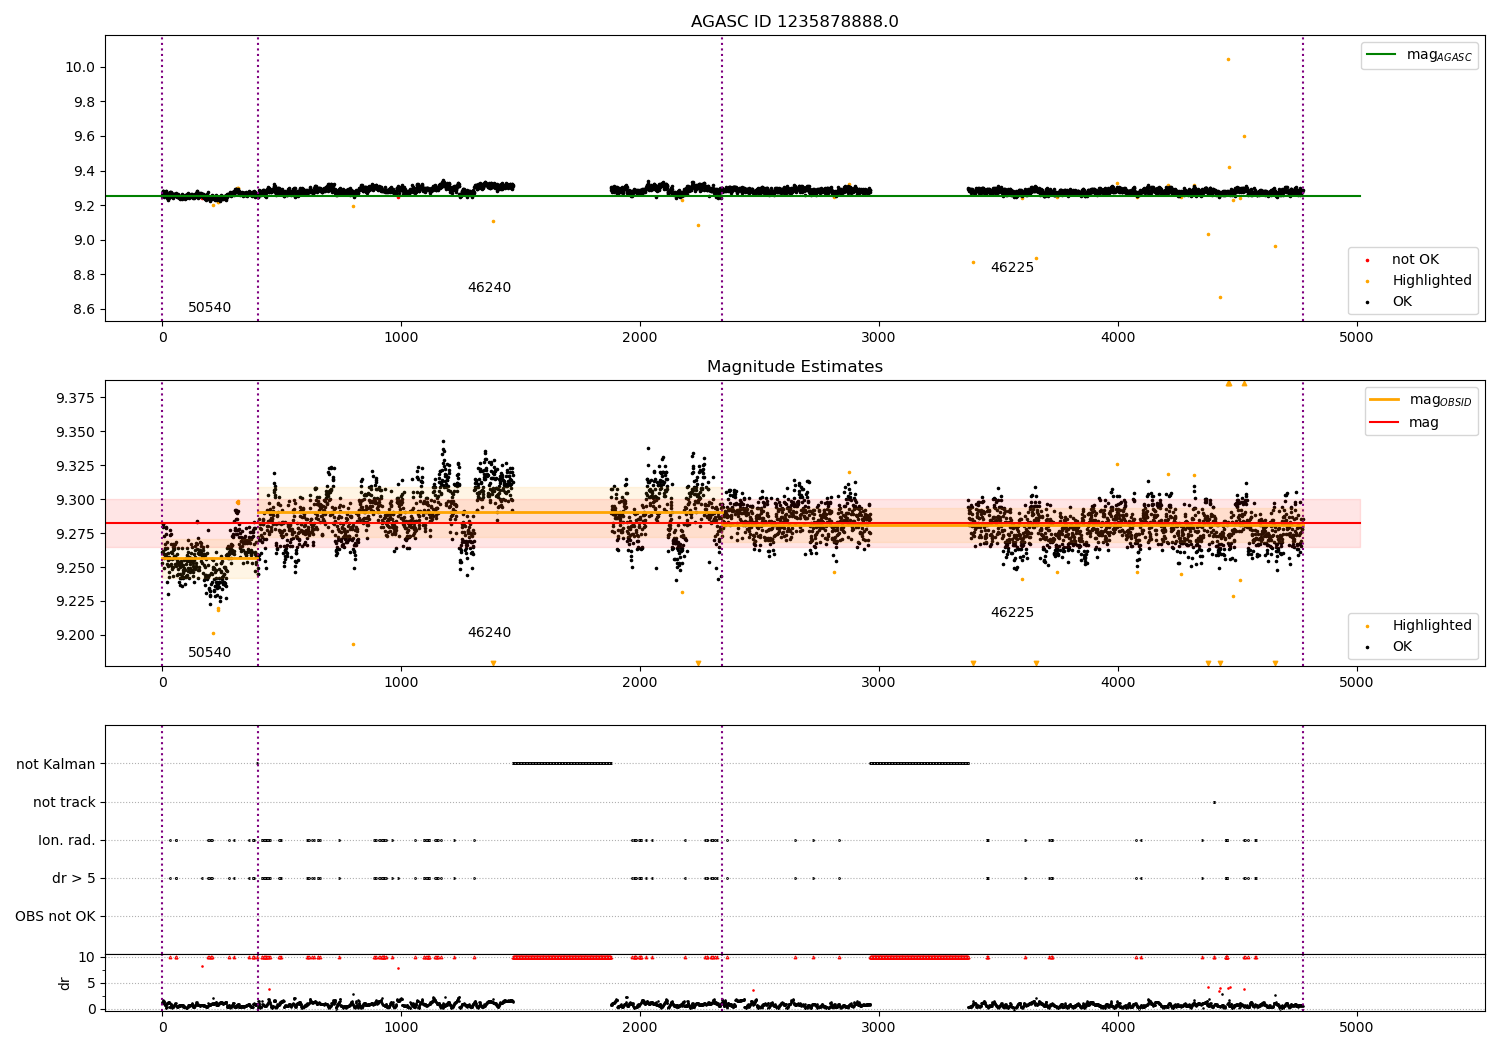Click the 'OBS not OK' row label
This screenshot has width=1500, height=1050.
point(55,916)
